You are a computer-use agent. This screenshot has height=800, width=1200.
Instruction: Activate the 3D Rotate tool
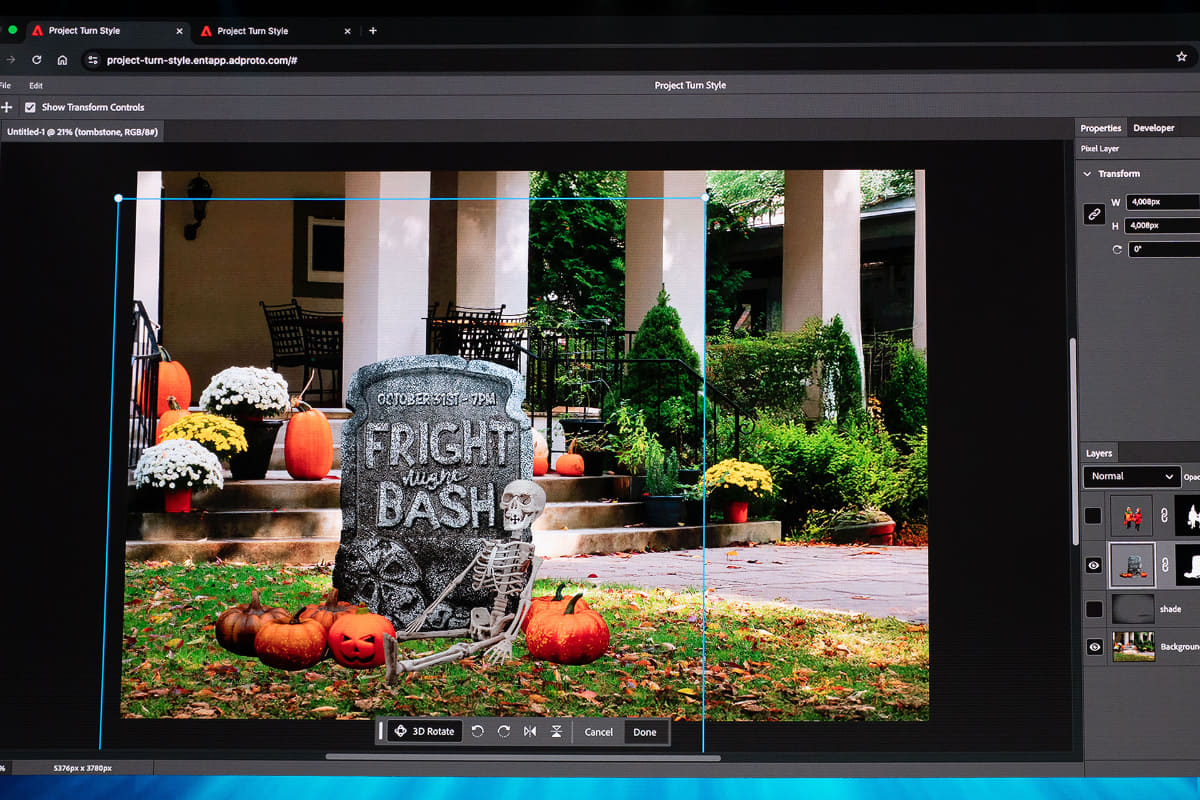pos(425,732)
